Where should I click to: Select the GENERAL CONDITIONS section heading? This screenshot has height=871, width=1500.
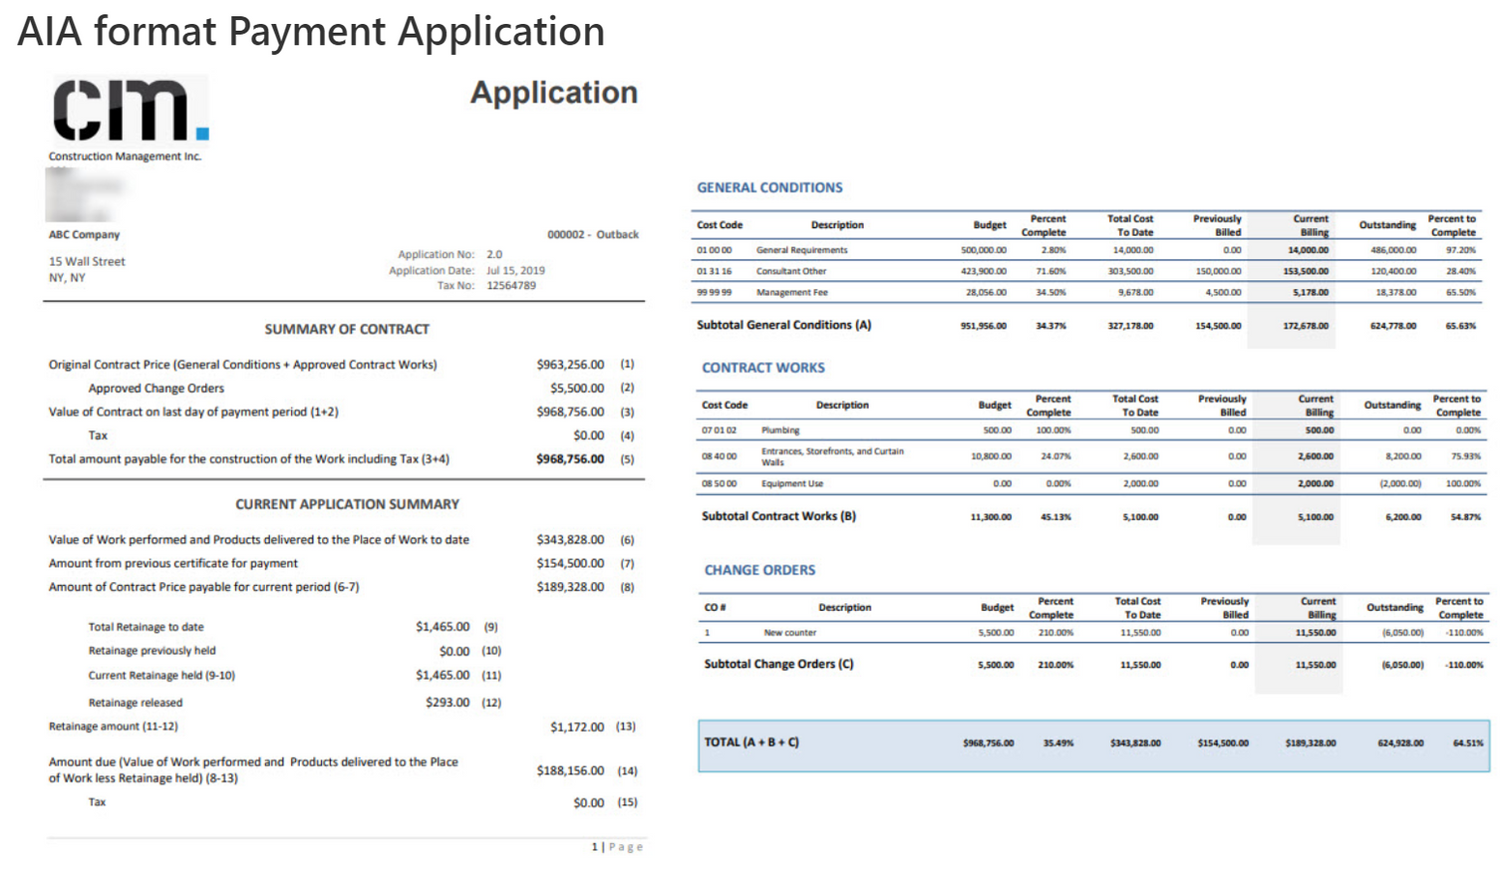point(769,187)
